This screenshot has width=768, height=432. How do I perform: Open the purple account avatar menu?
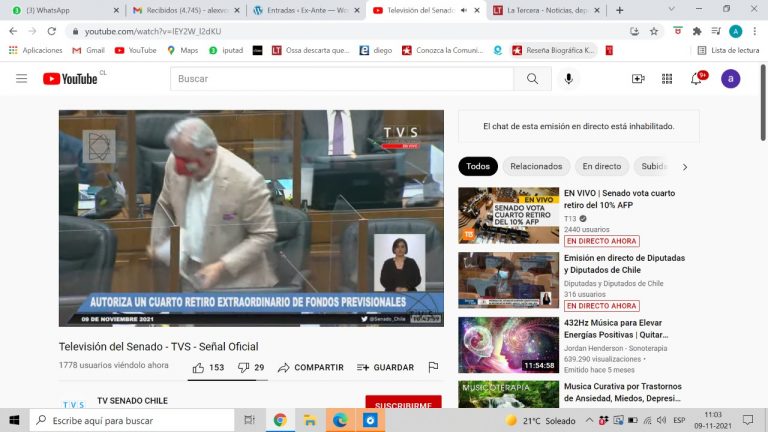click(x=730, y=78)
